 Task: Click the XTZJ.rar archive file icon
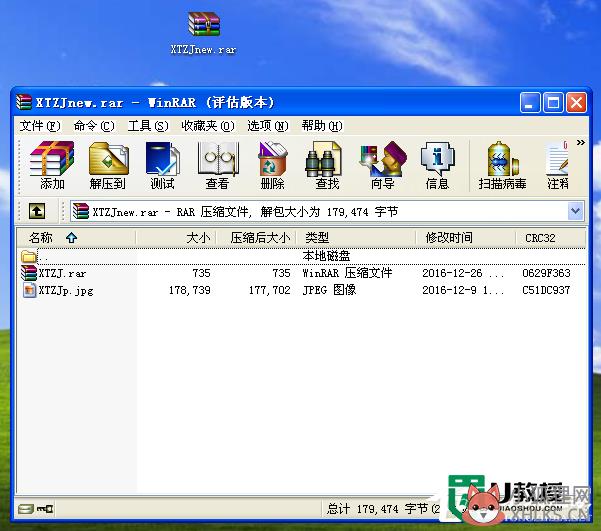pyautogui.click(x=29, y=273)
